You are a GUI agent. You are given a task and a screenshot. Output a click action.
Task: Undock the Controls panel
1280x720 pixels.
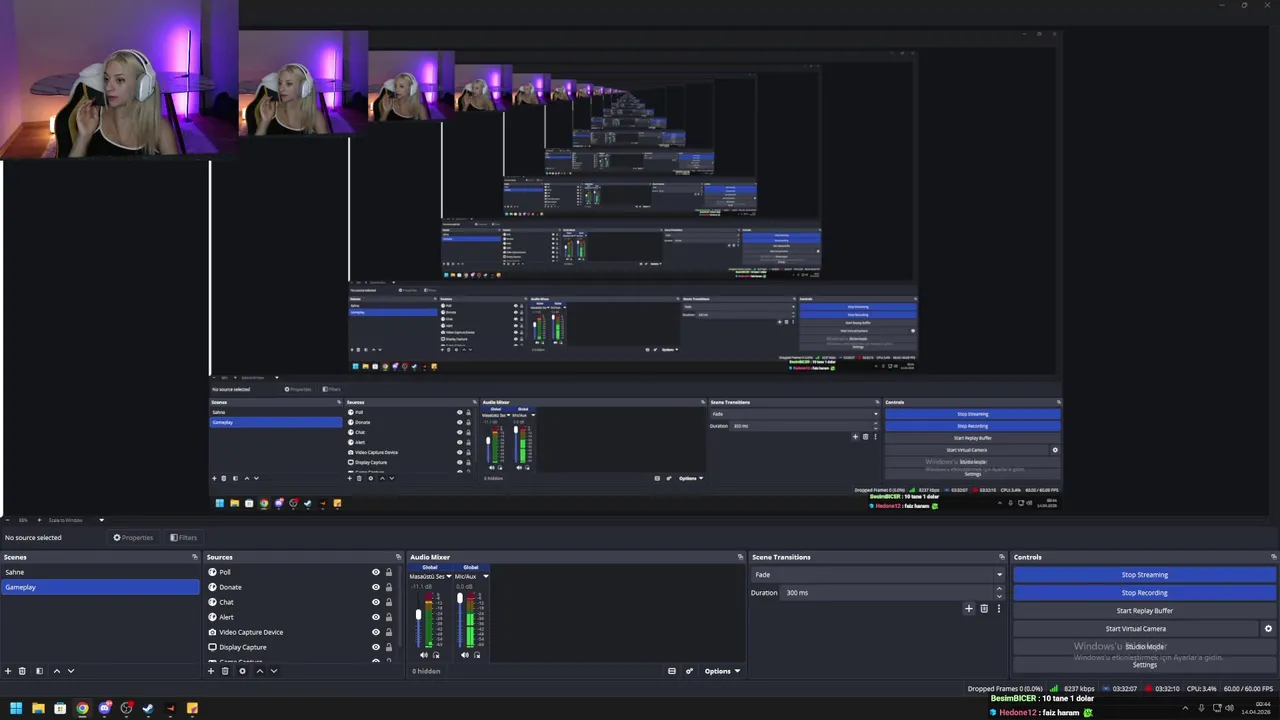tap(1274, 557)
